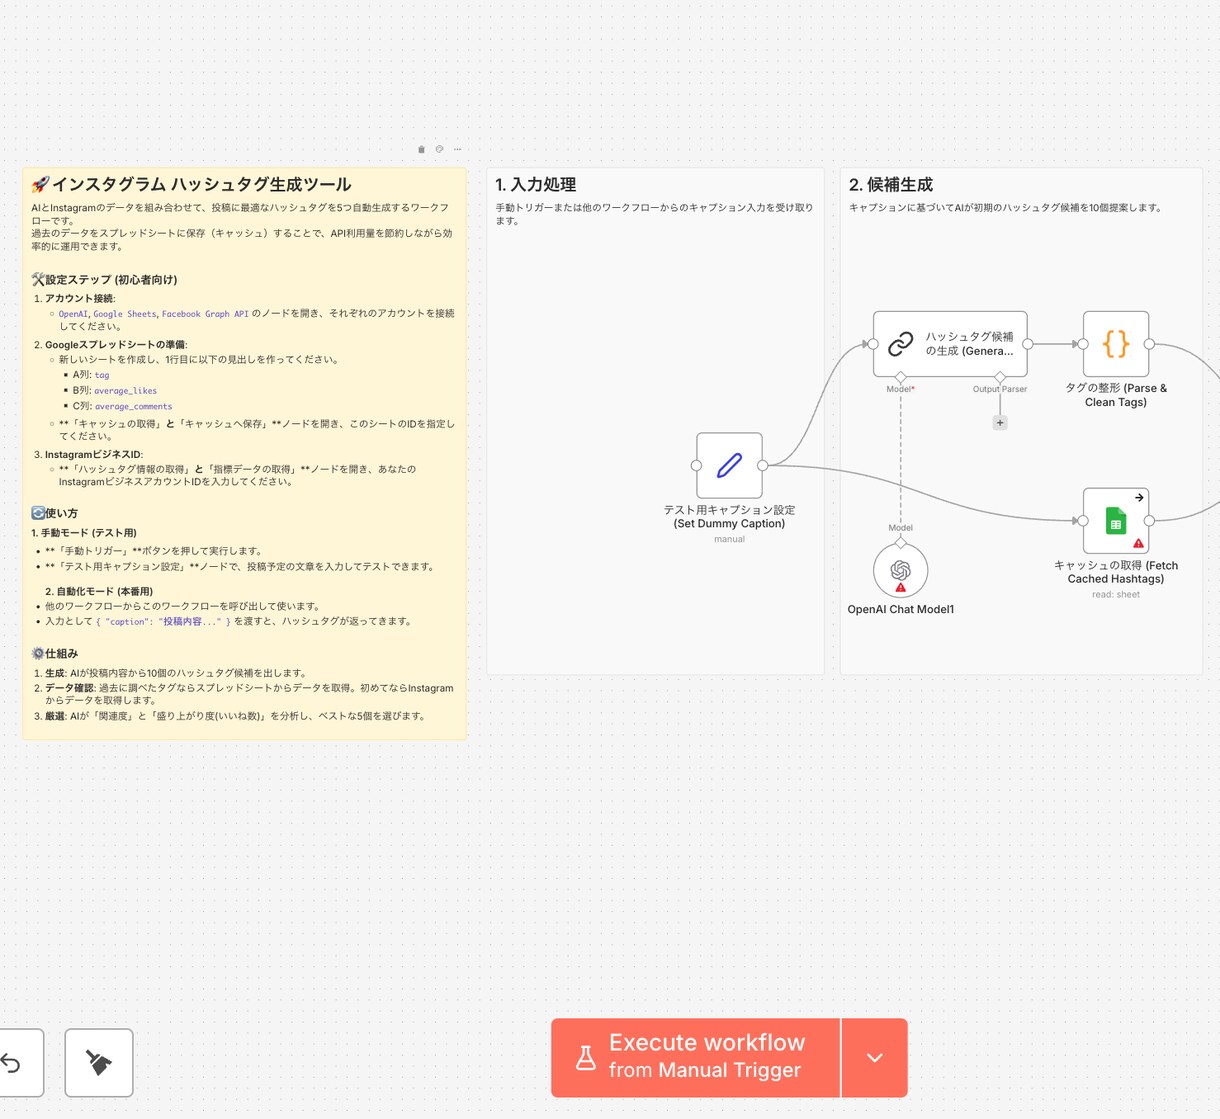Image resolution: width=1220 pixels, height=1119 pixels.
Task: Click the average_comments column name
Action: [133, 407]
